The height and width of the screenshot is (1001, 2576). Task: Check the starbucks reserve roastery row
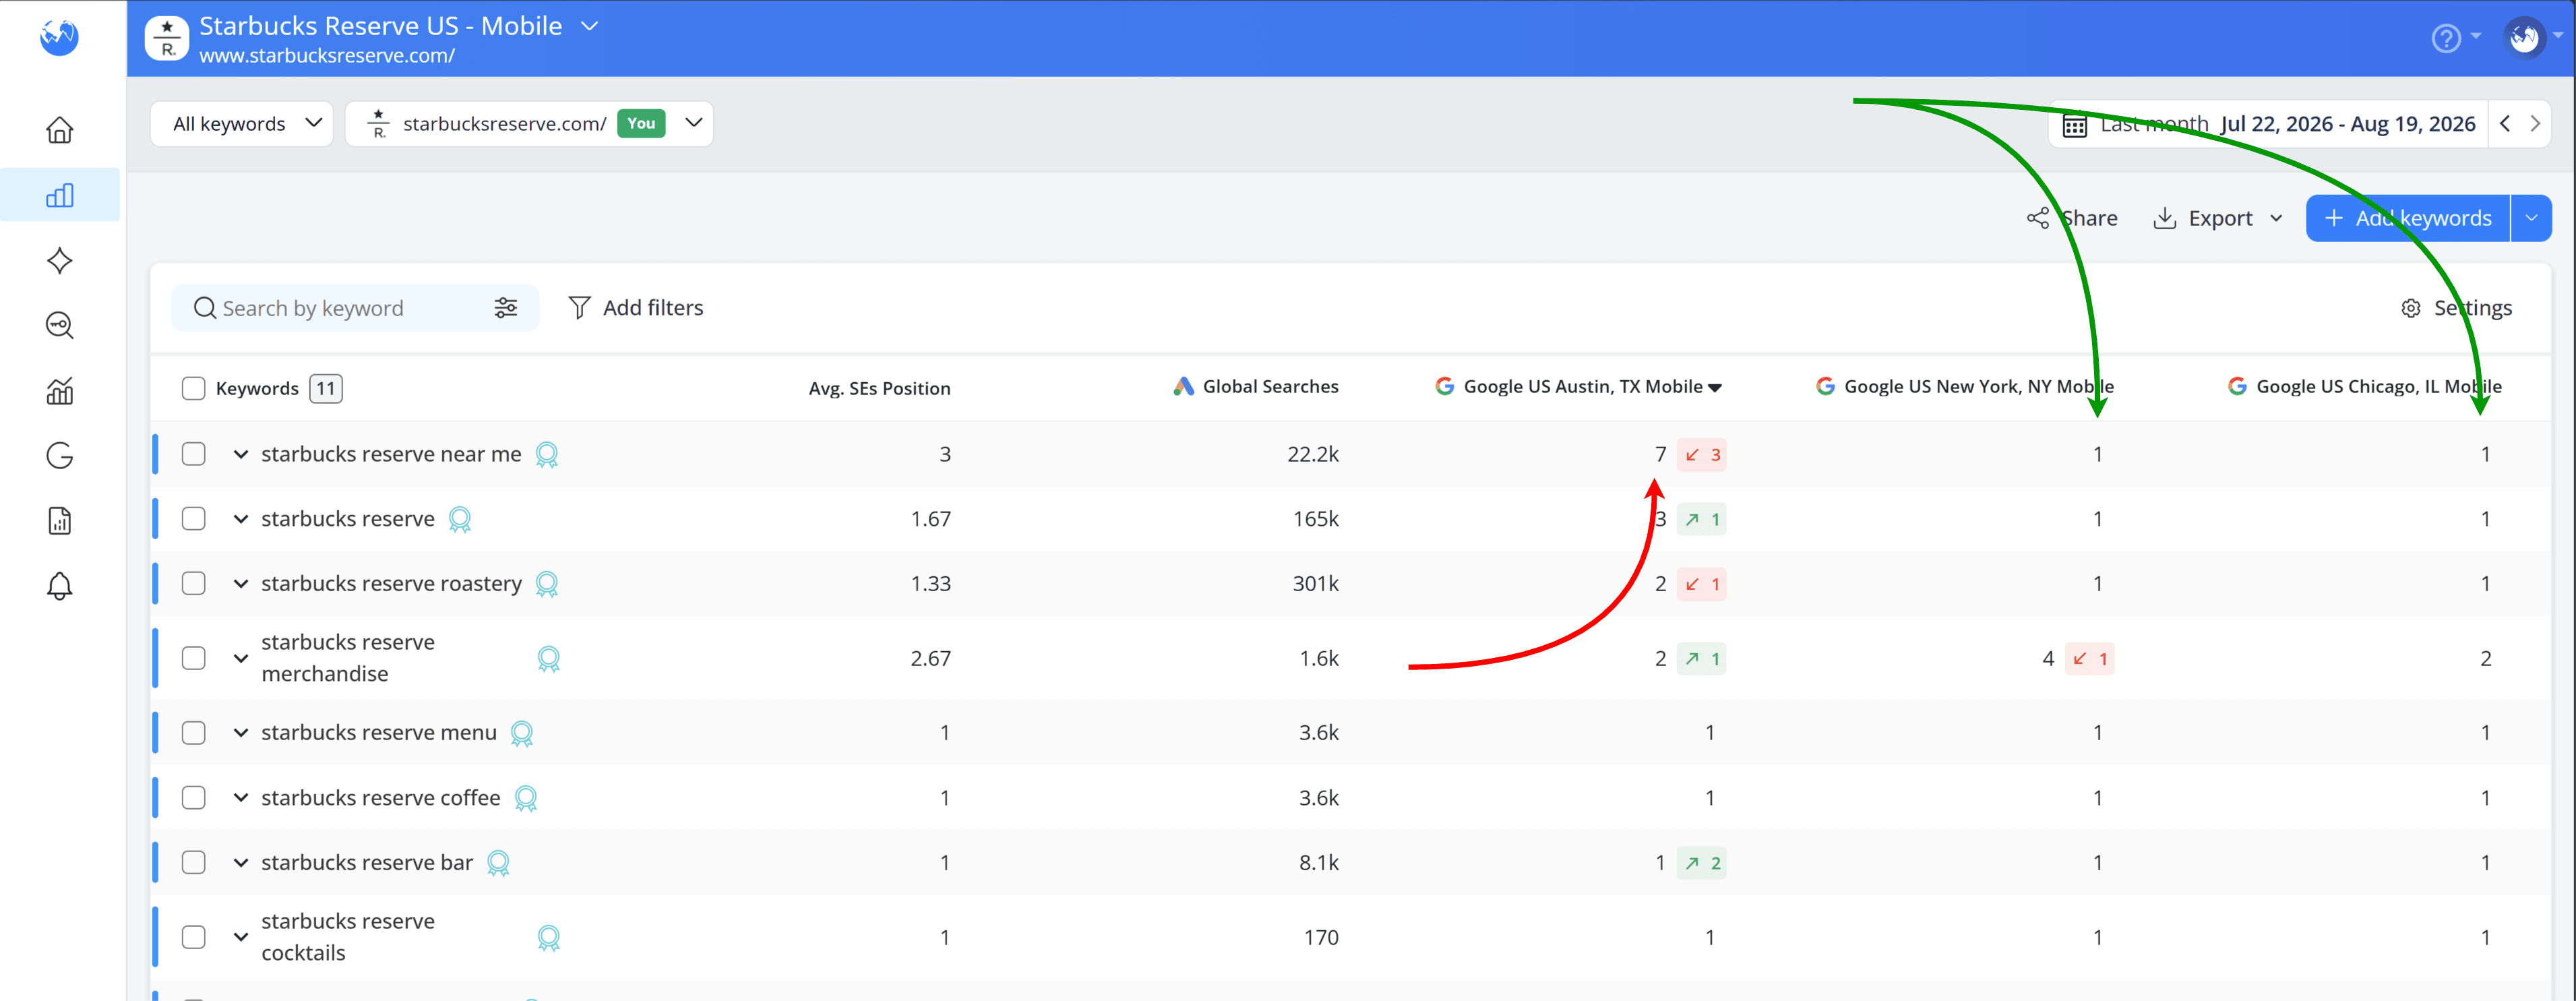[194, 583]
